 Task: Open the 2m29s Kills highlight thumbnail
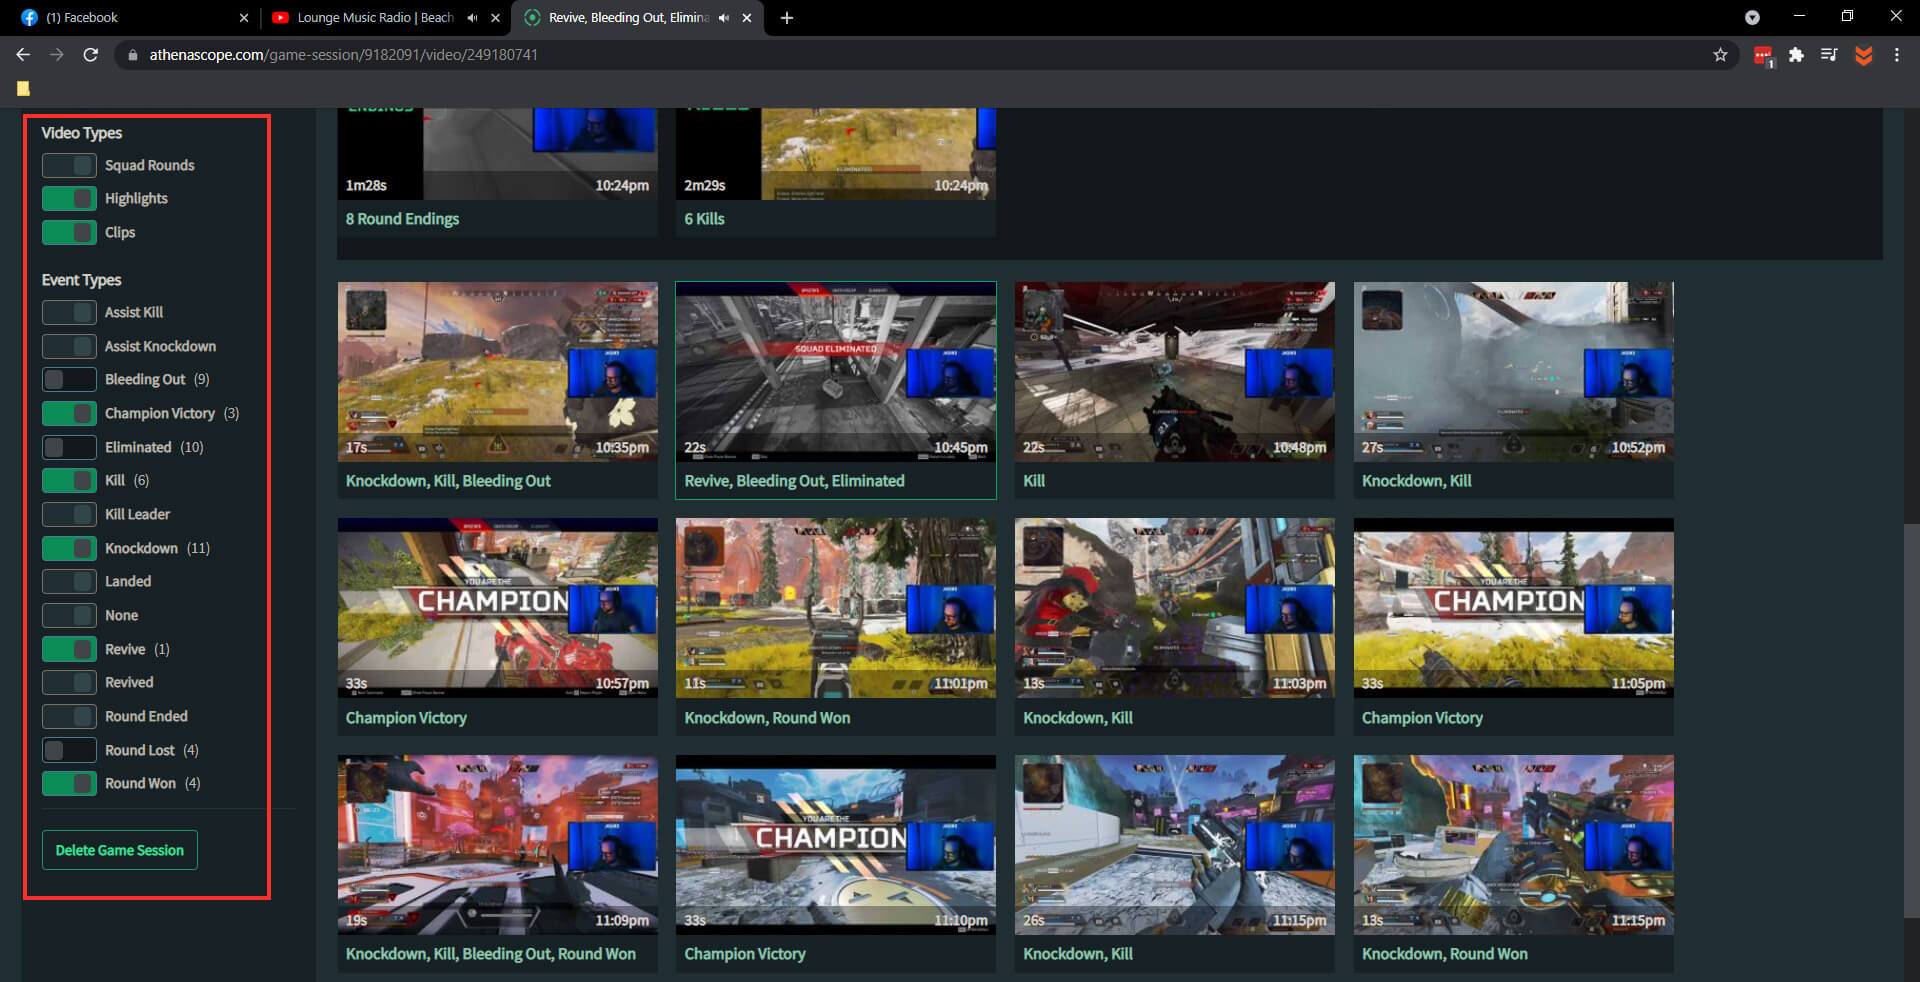[836, 154]
